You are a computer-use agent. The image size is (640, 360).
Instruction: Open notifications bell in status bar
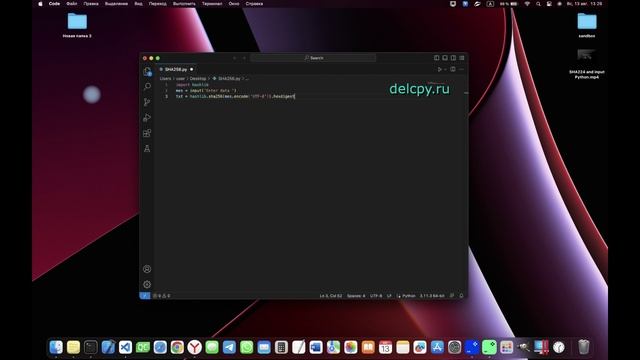pos(461,296)
